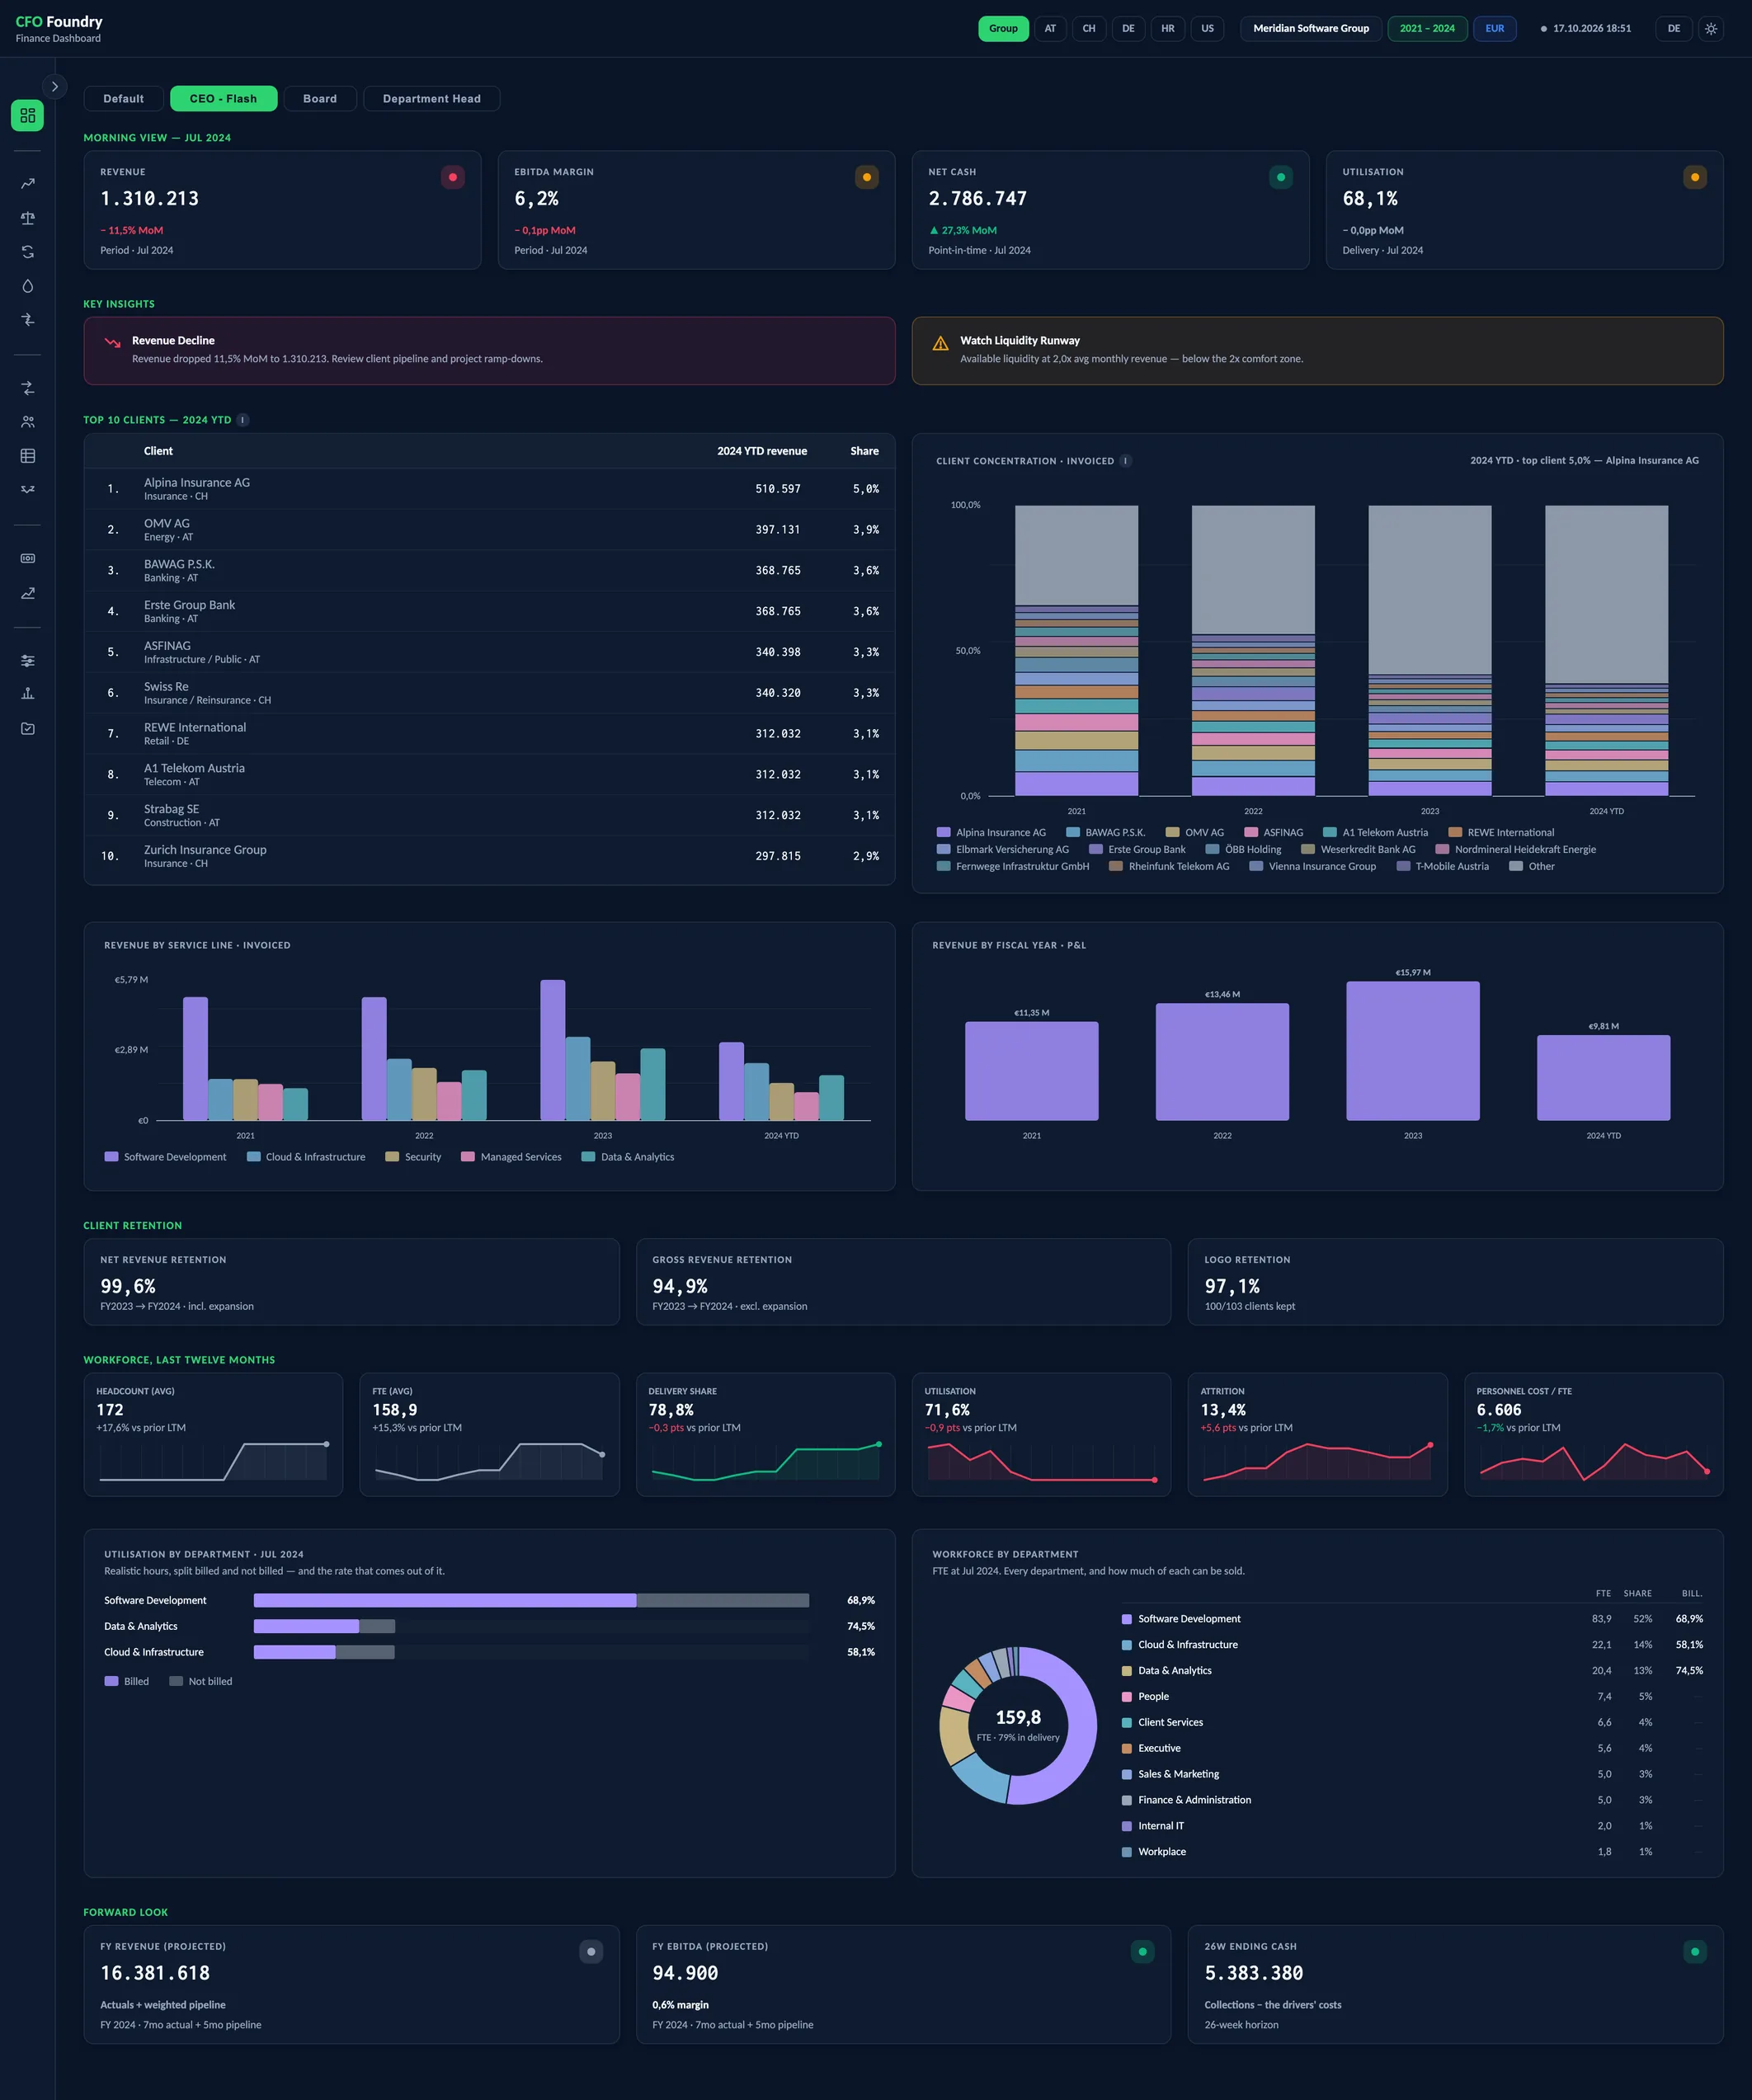Screen dimensions: 1752x2100
Task: Click info icon beside Client Concentration title
Action: click(x=1126, y=461)
